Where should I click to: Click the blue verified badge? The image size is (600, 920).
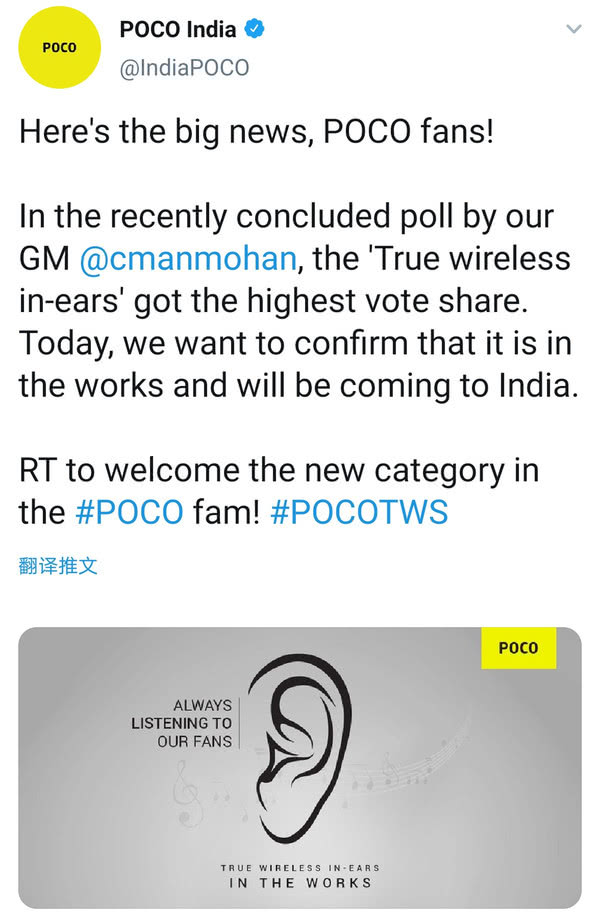click(256, 30)
